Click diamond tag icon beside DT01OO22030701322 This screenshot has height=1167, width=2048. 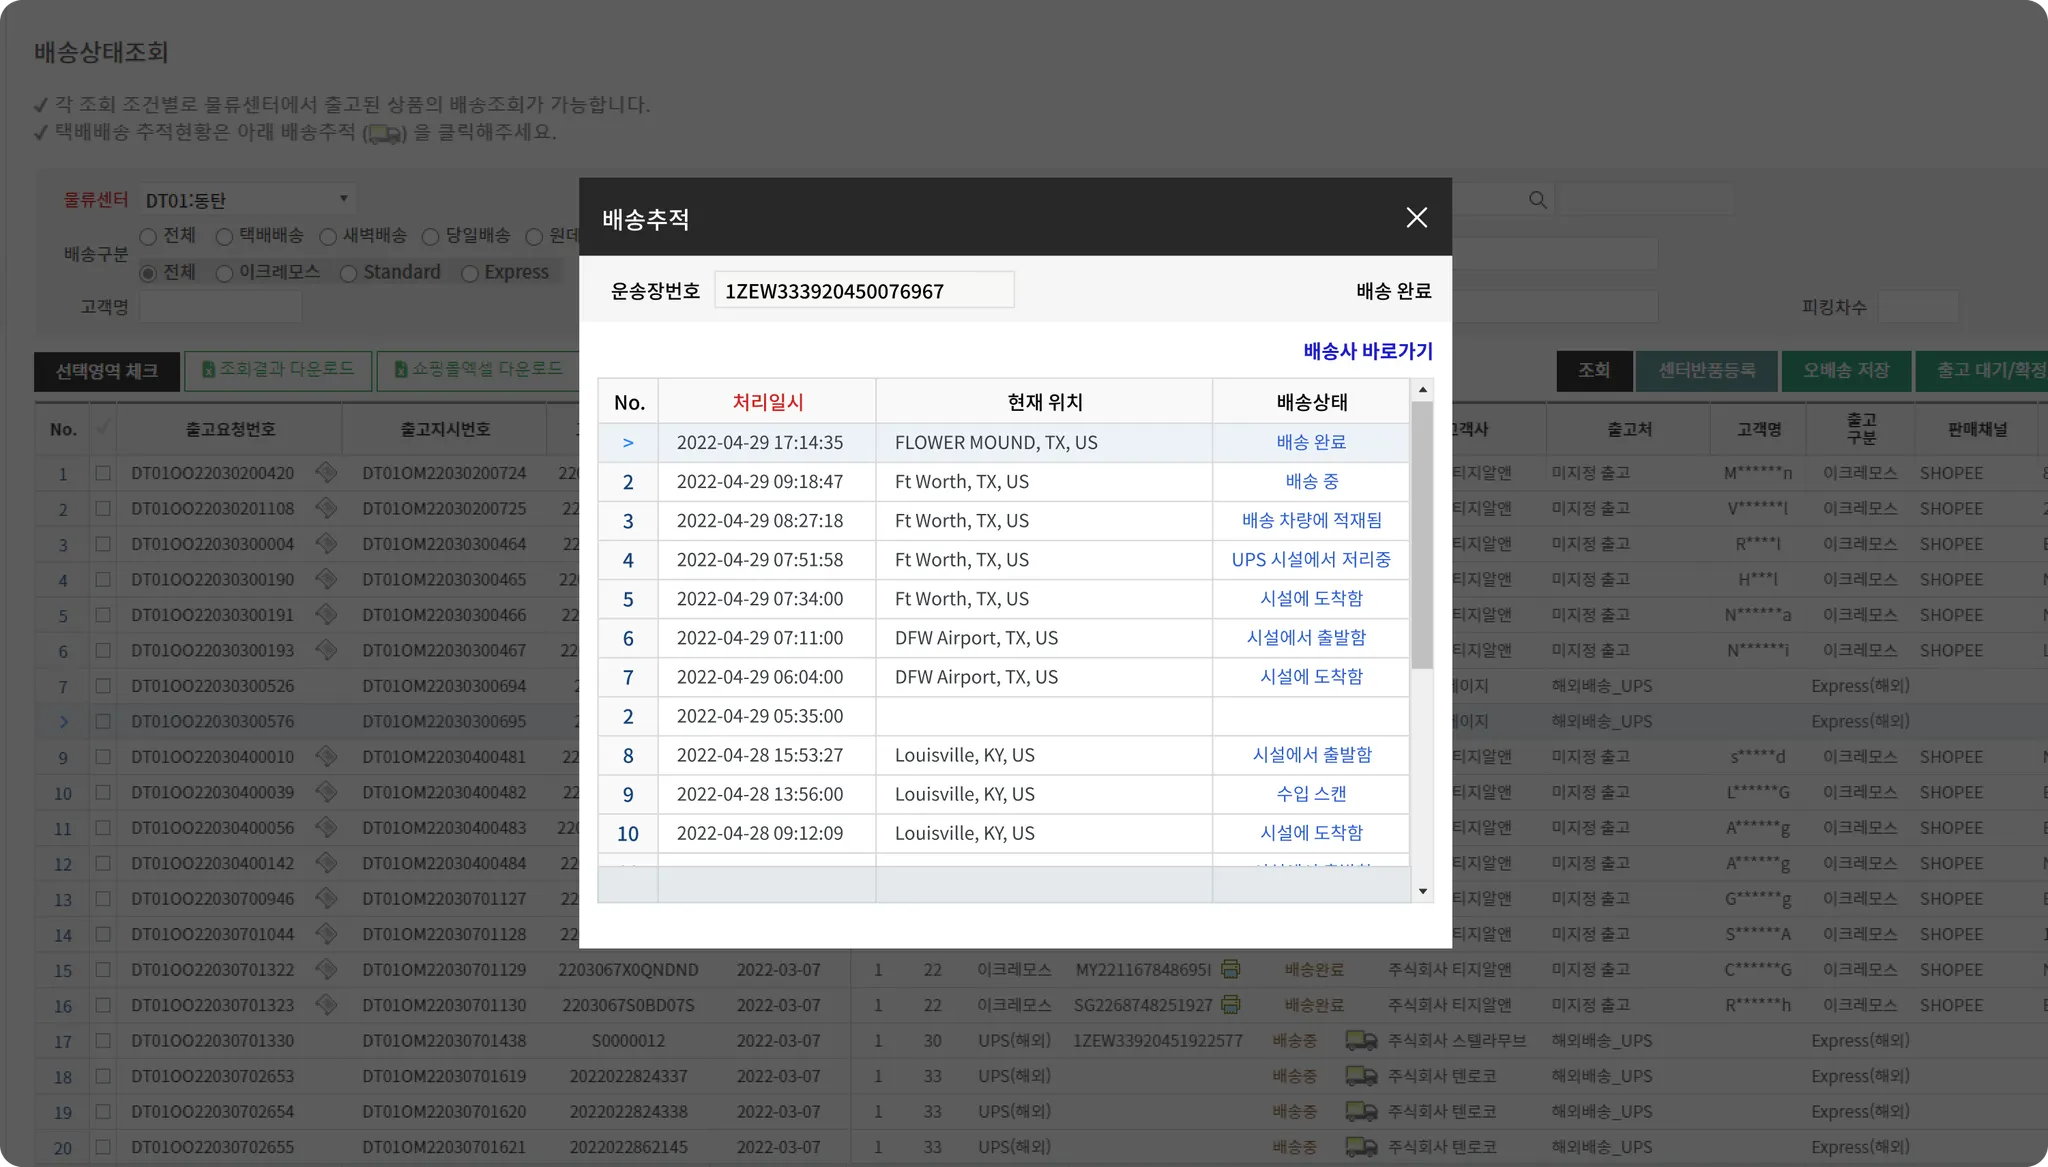[326, 969]
